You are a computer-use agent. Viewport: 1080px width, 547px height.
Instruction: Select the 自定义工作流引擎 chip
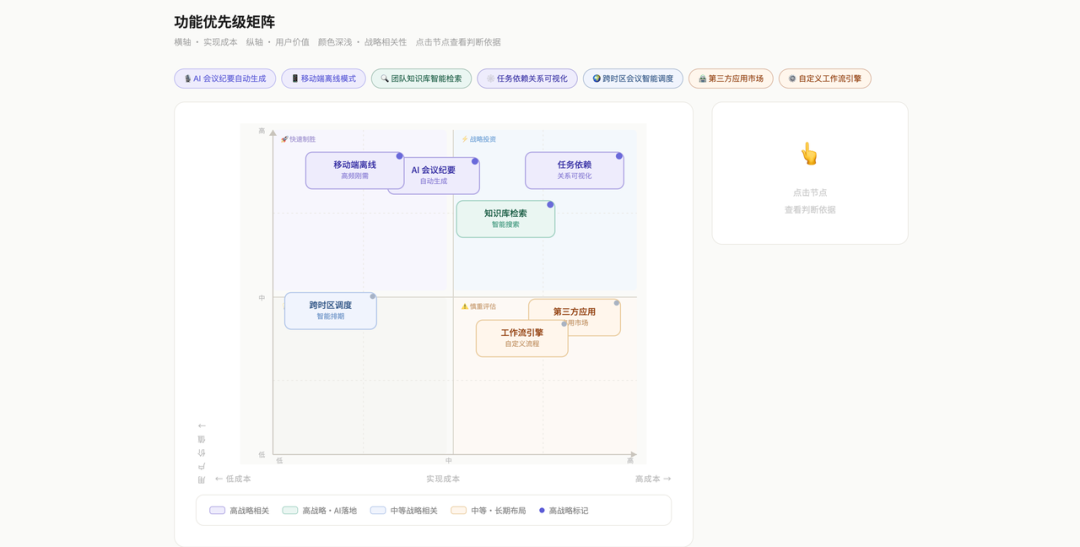pos(825,79)
